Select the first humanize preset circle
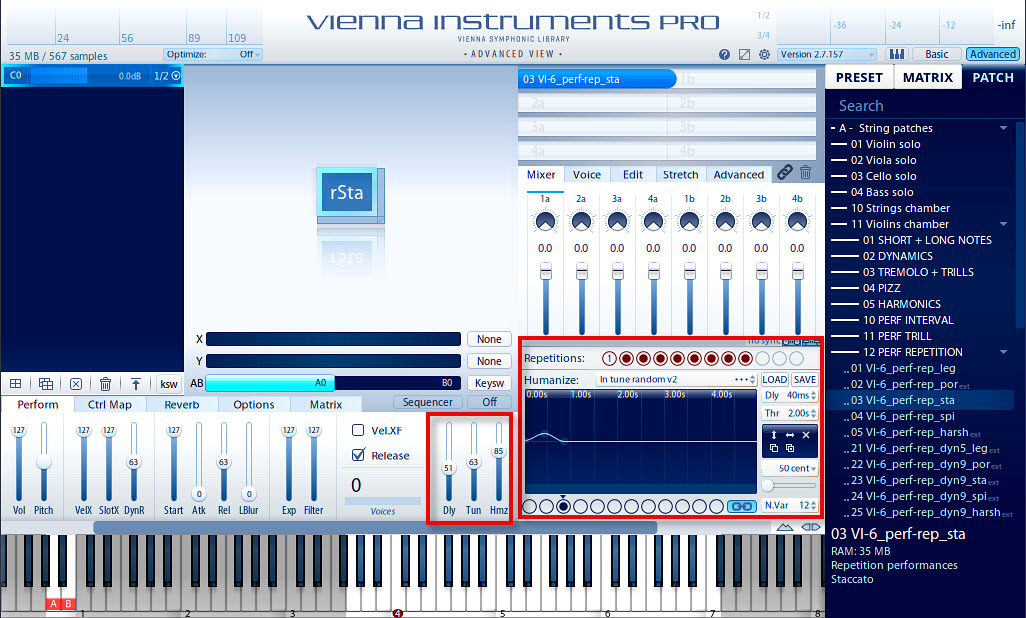Viewport: 1026px width, 618px height. click(529, 506)
